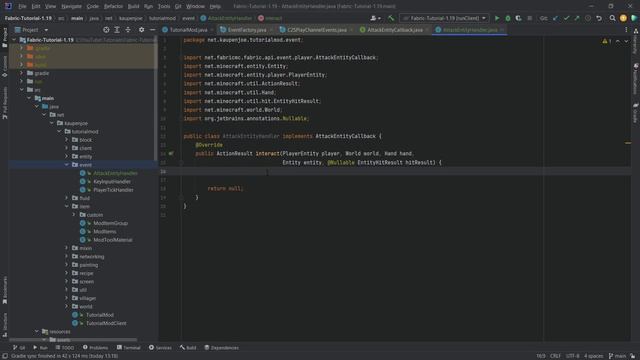
Task: Expand the entity package folder
Action: [x=67, y=156]
